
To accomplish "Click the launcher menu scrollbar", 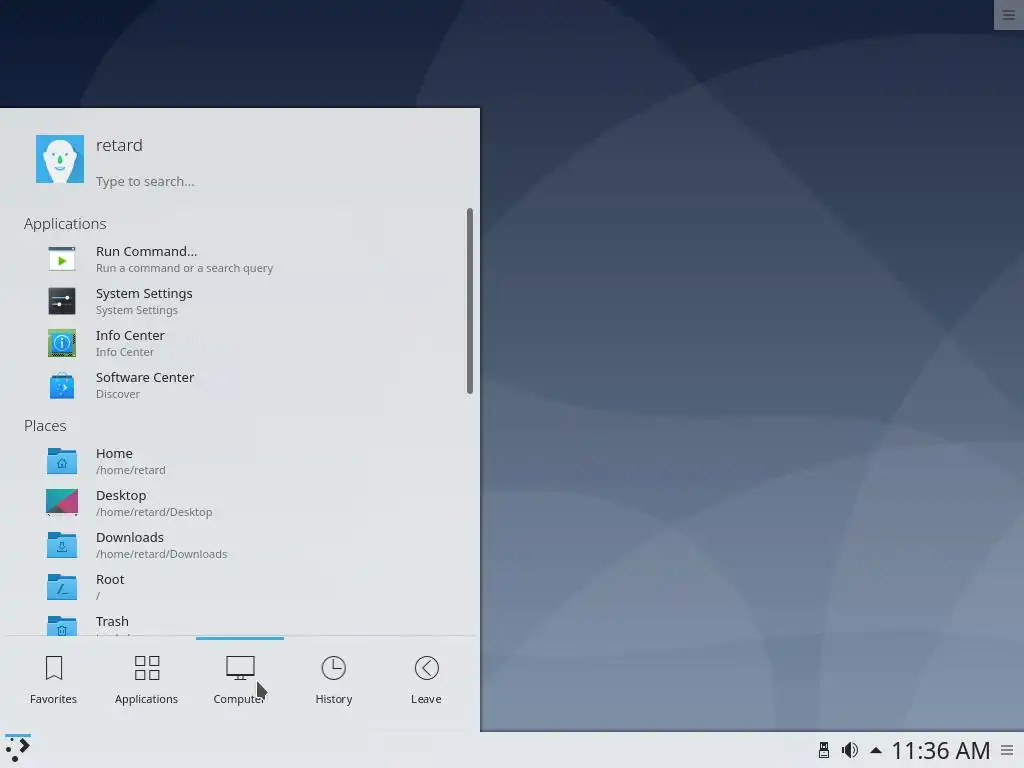I will tap(470, 301).
